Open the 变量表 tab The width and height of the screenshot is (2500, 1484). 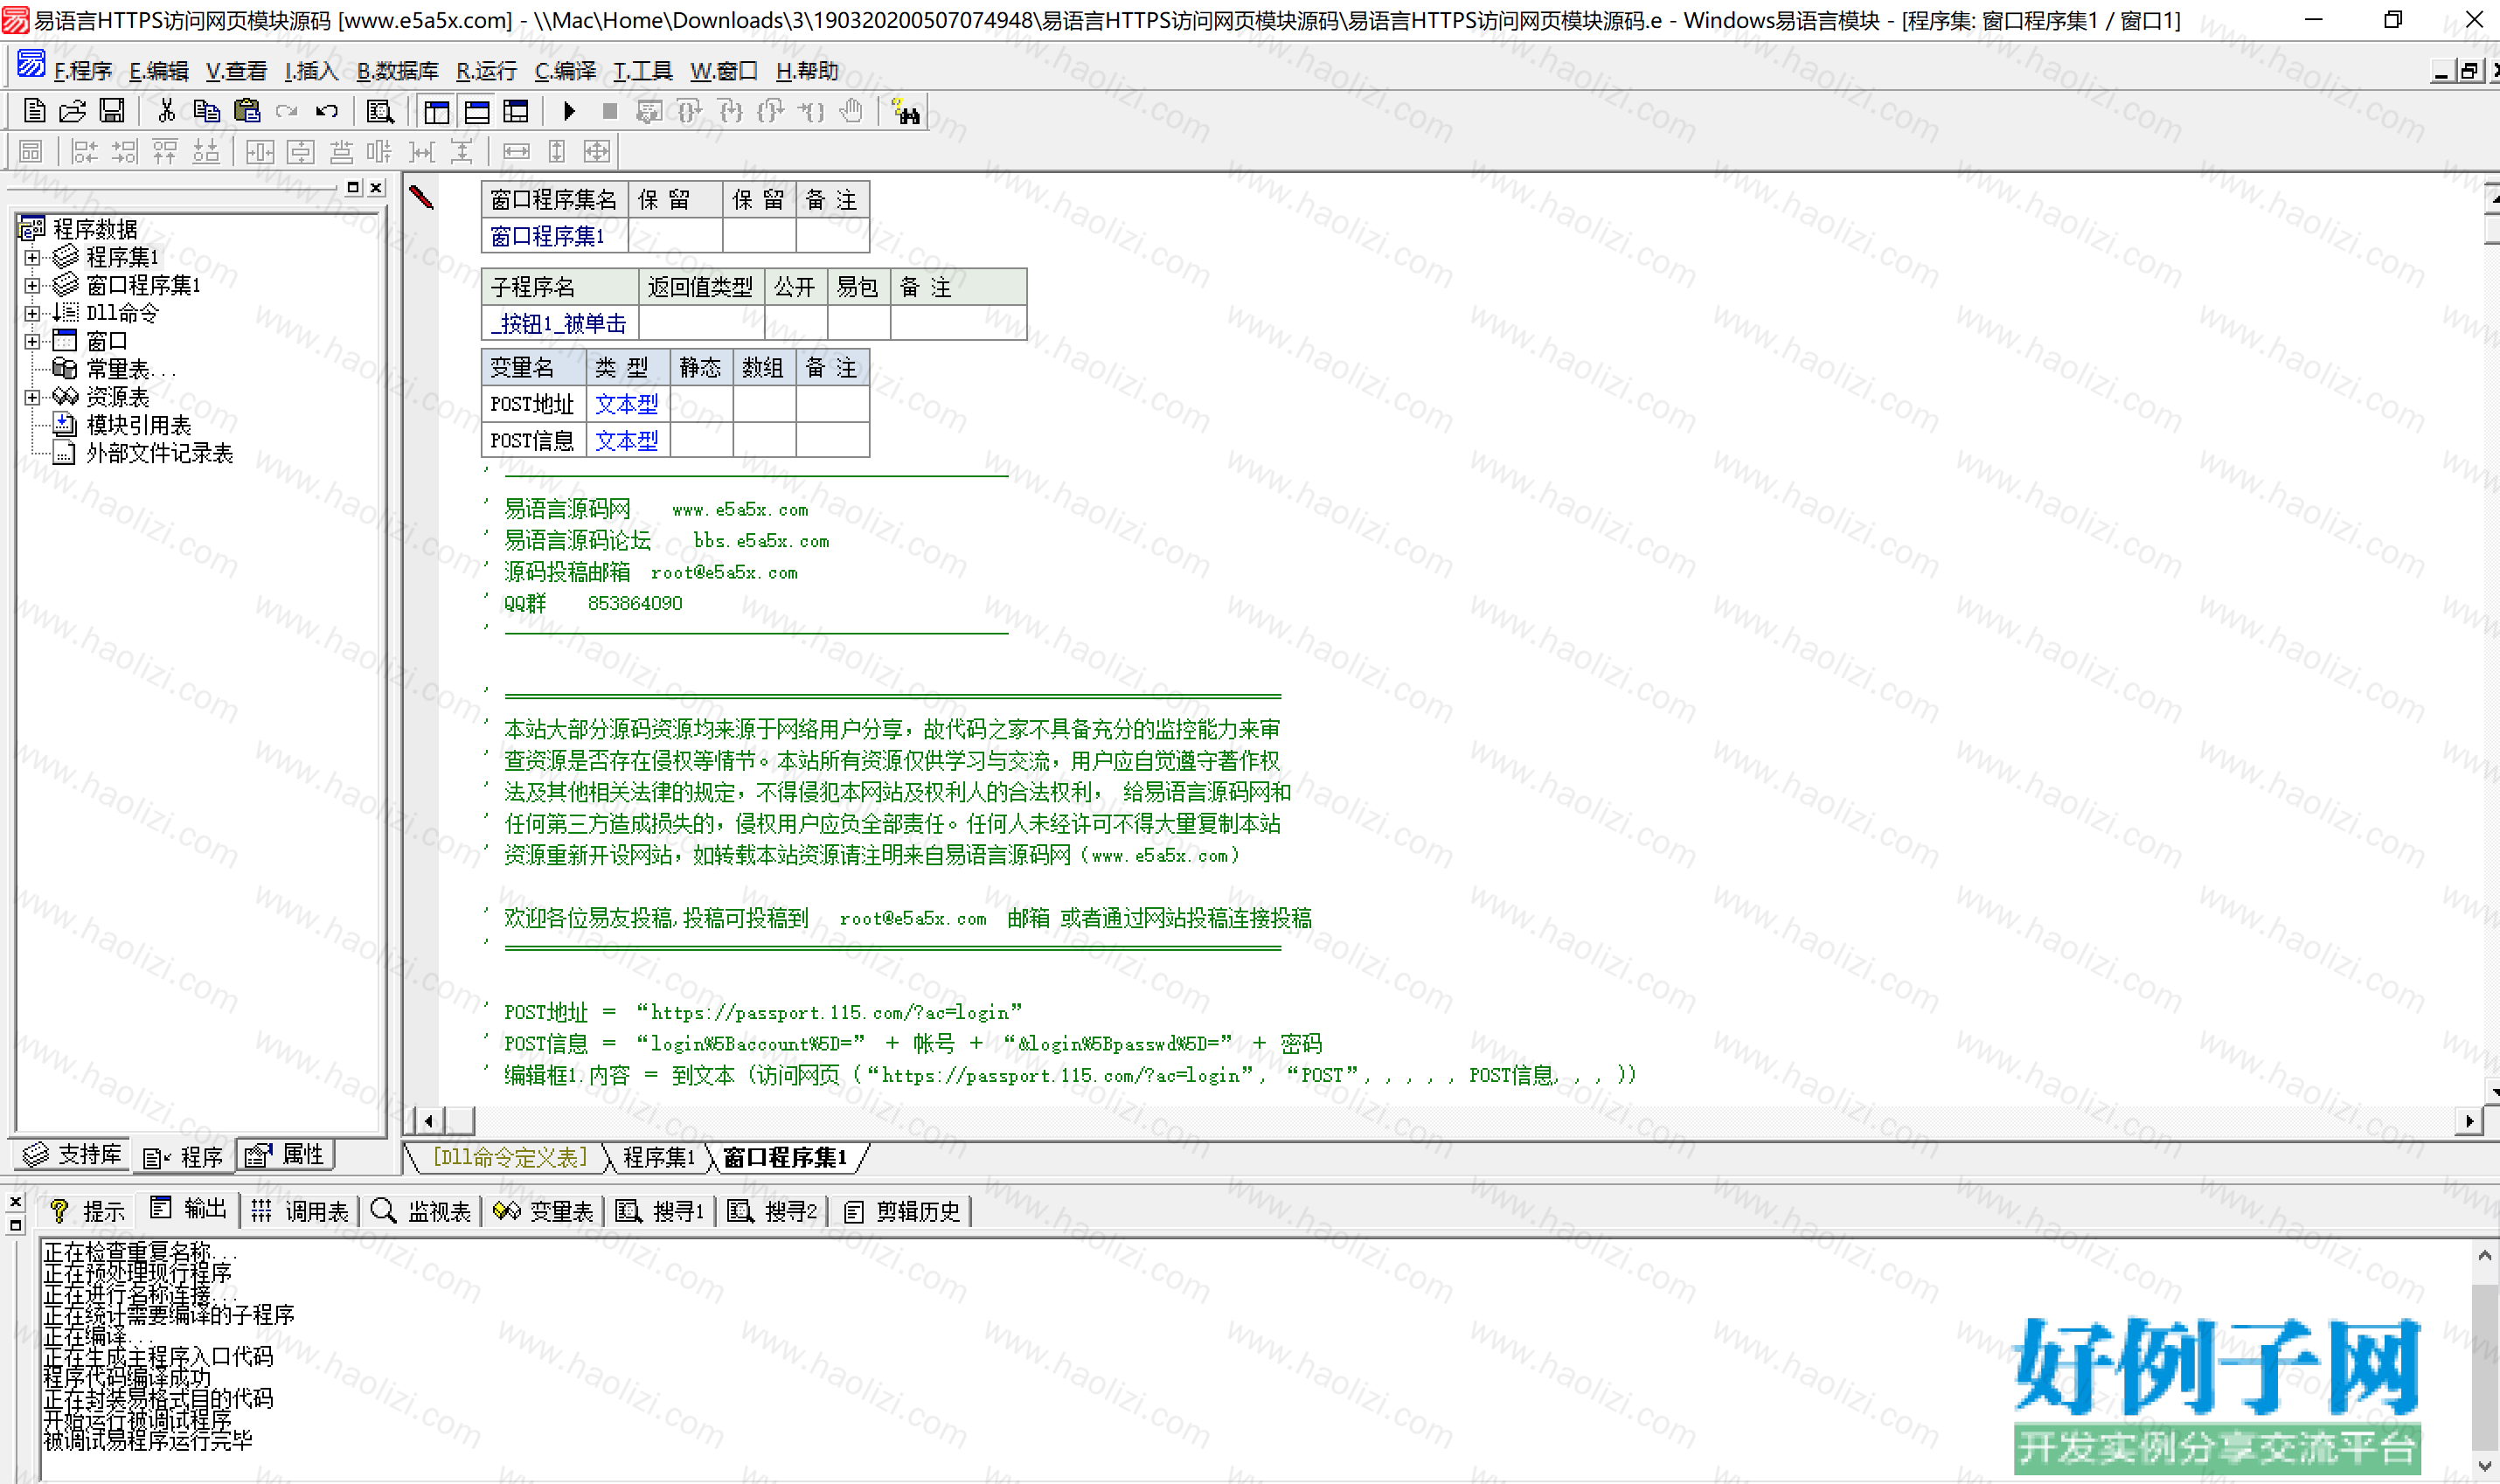coord(543,1212)
